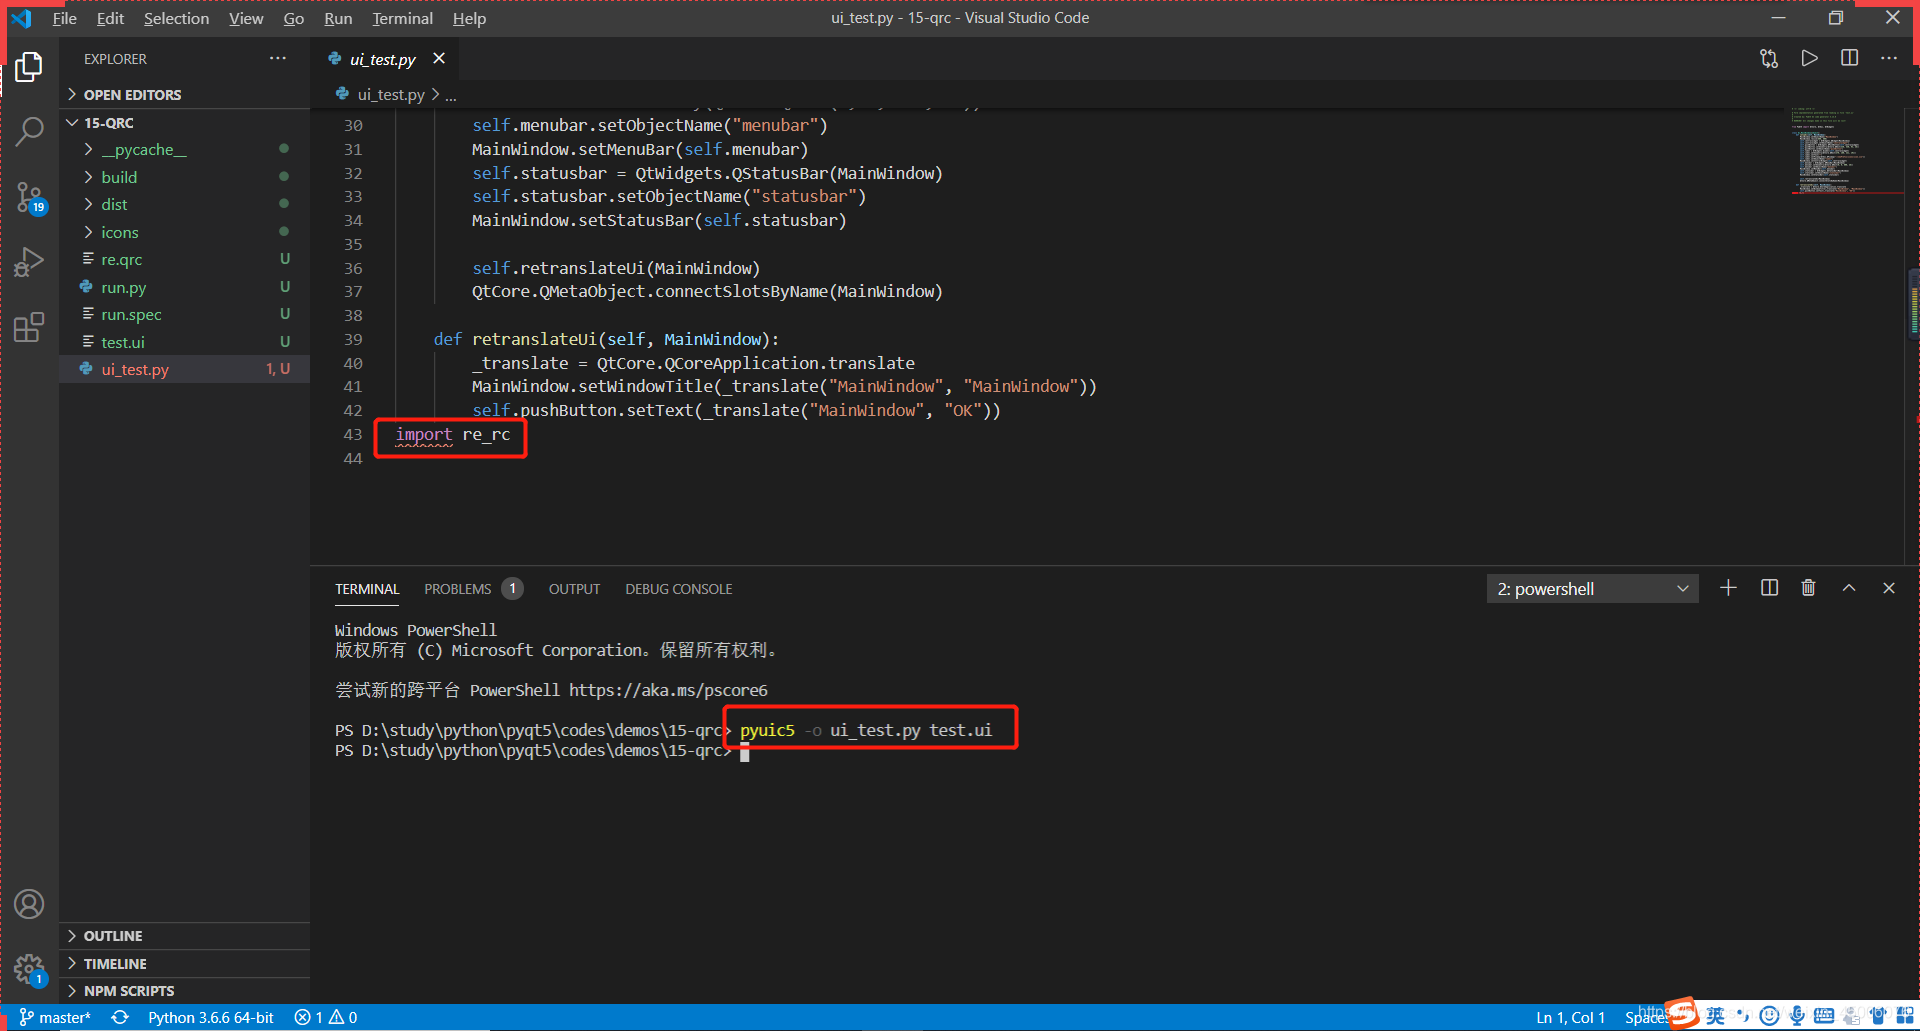
Task: Open the Manage gear icon
Action: coord(29,969)
